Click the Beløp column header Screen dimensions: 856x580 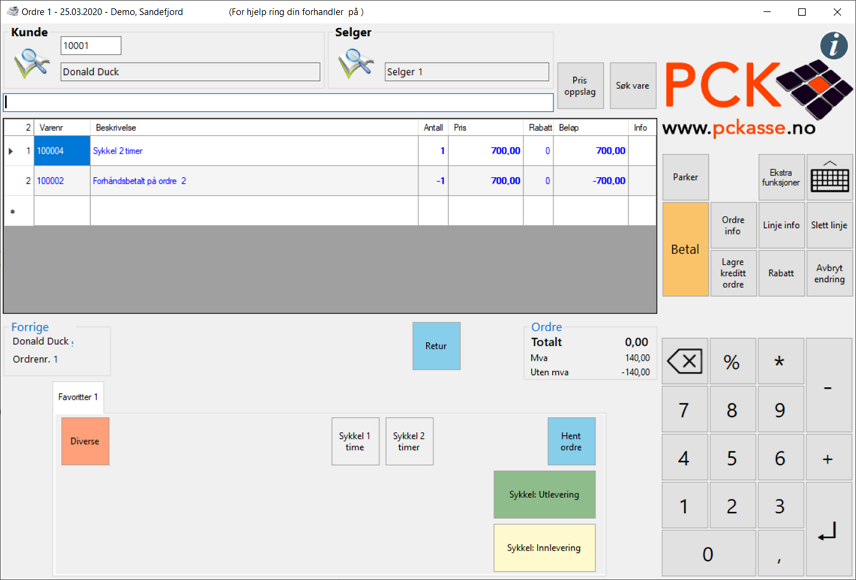click(591, 128)
